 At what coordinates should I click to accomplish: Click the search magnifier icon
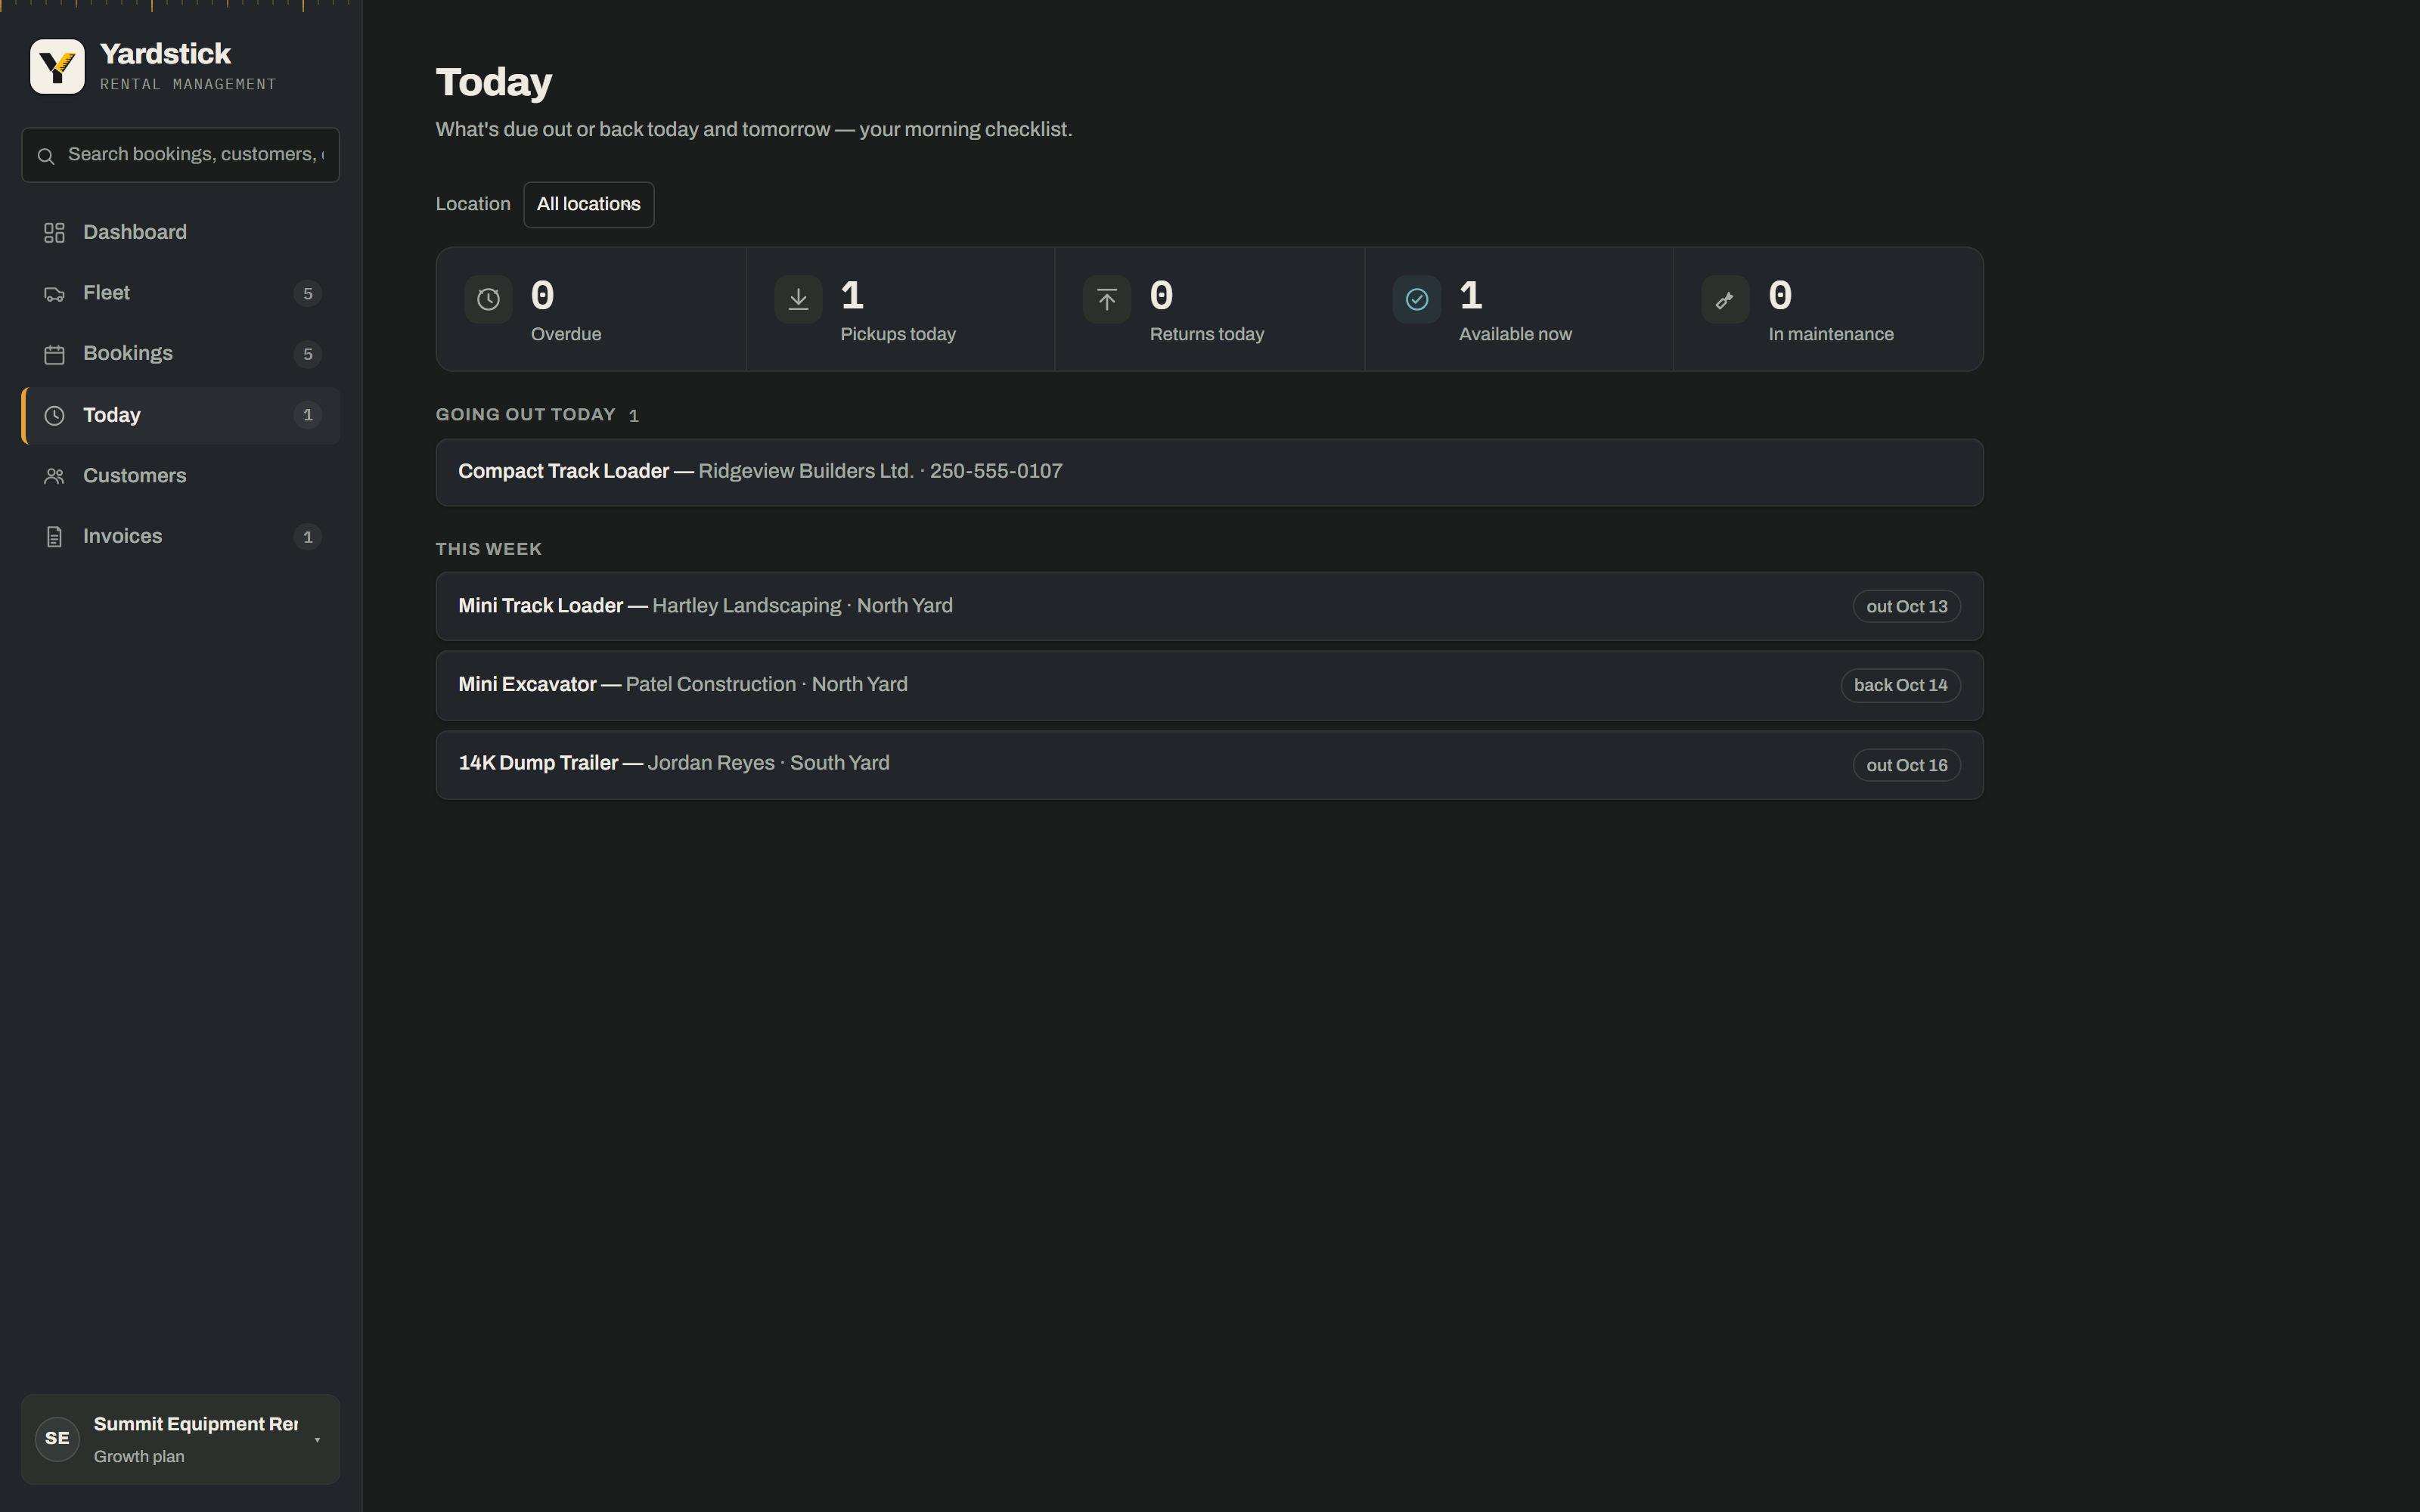(x=46, y=156)
